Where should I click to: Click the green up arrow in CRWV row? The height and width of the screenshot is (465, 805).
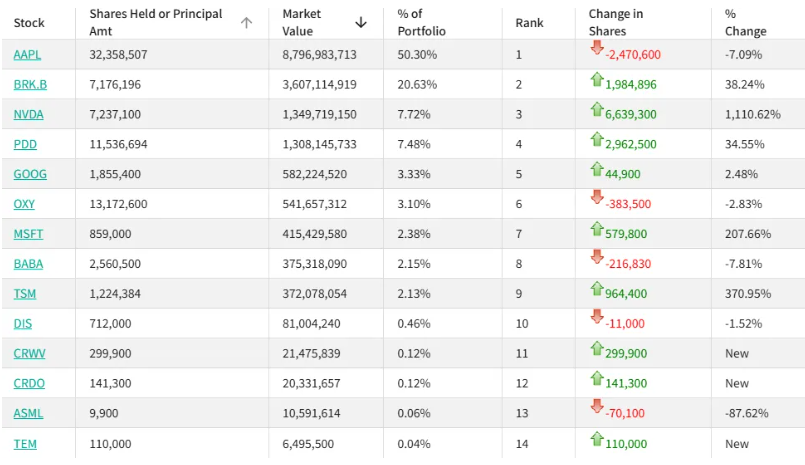coord(597,349)
